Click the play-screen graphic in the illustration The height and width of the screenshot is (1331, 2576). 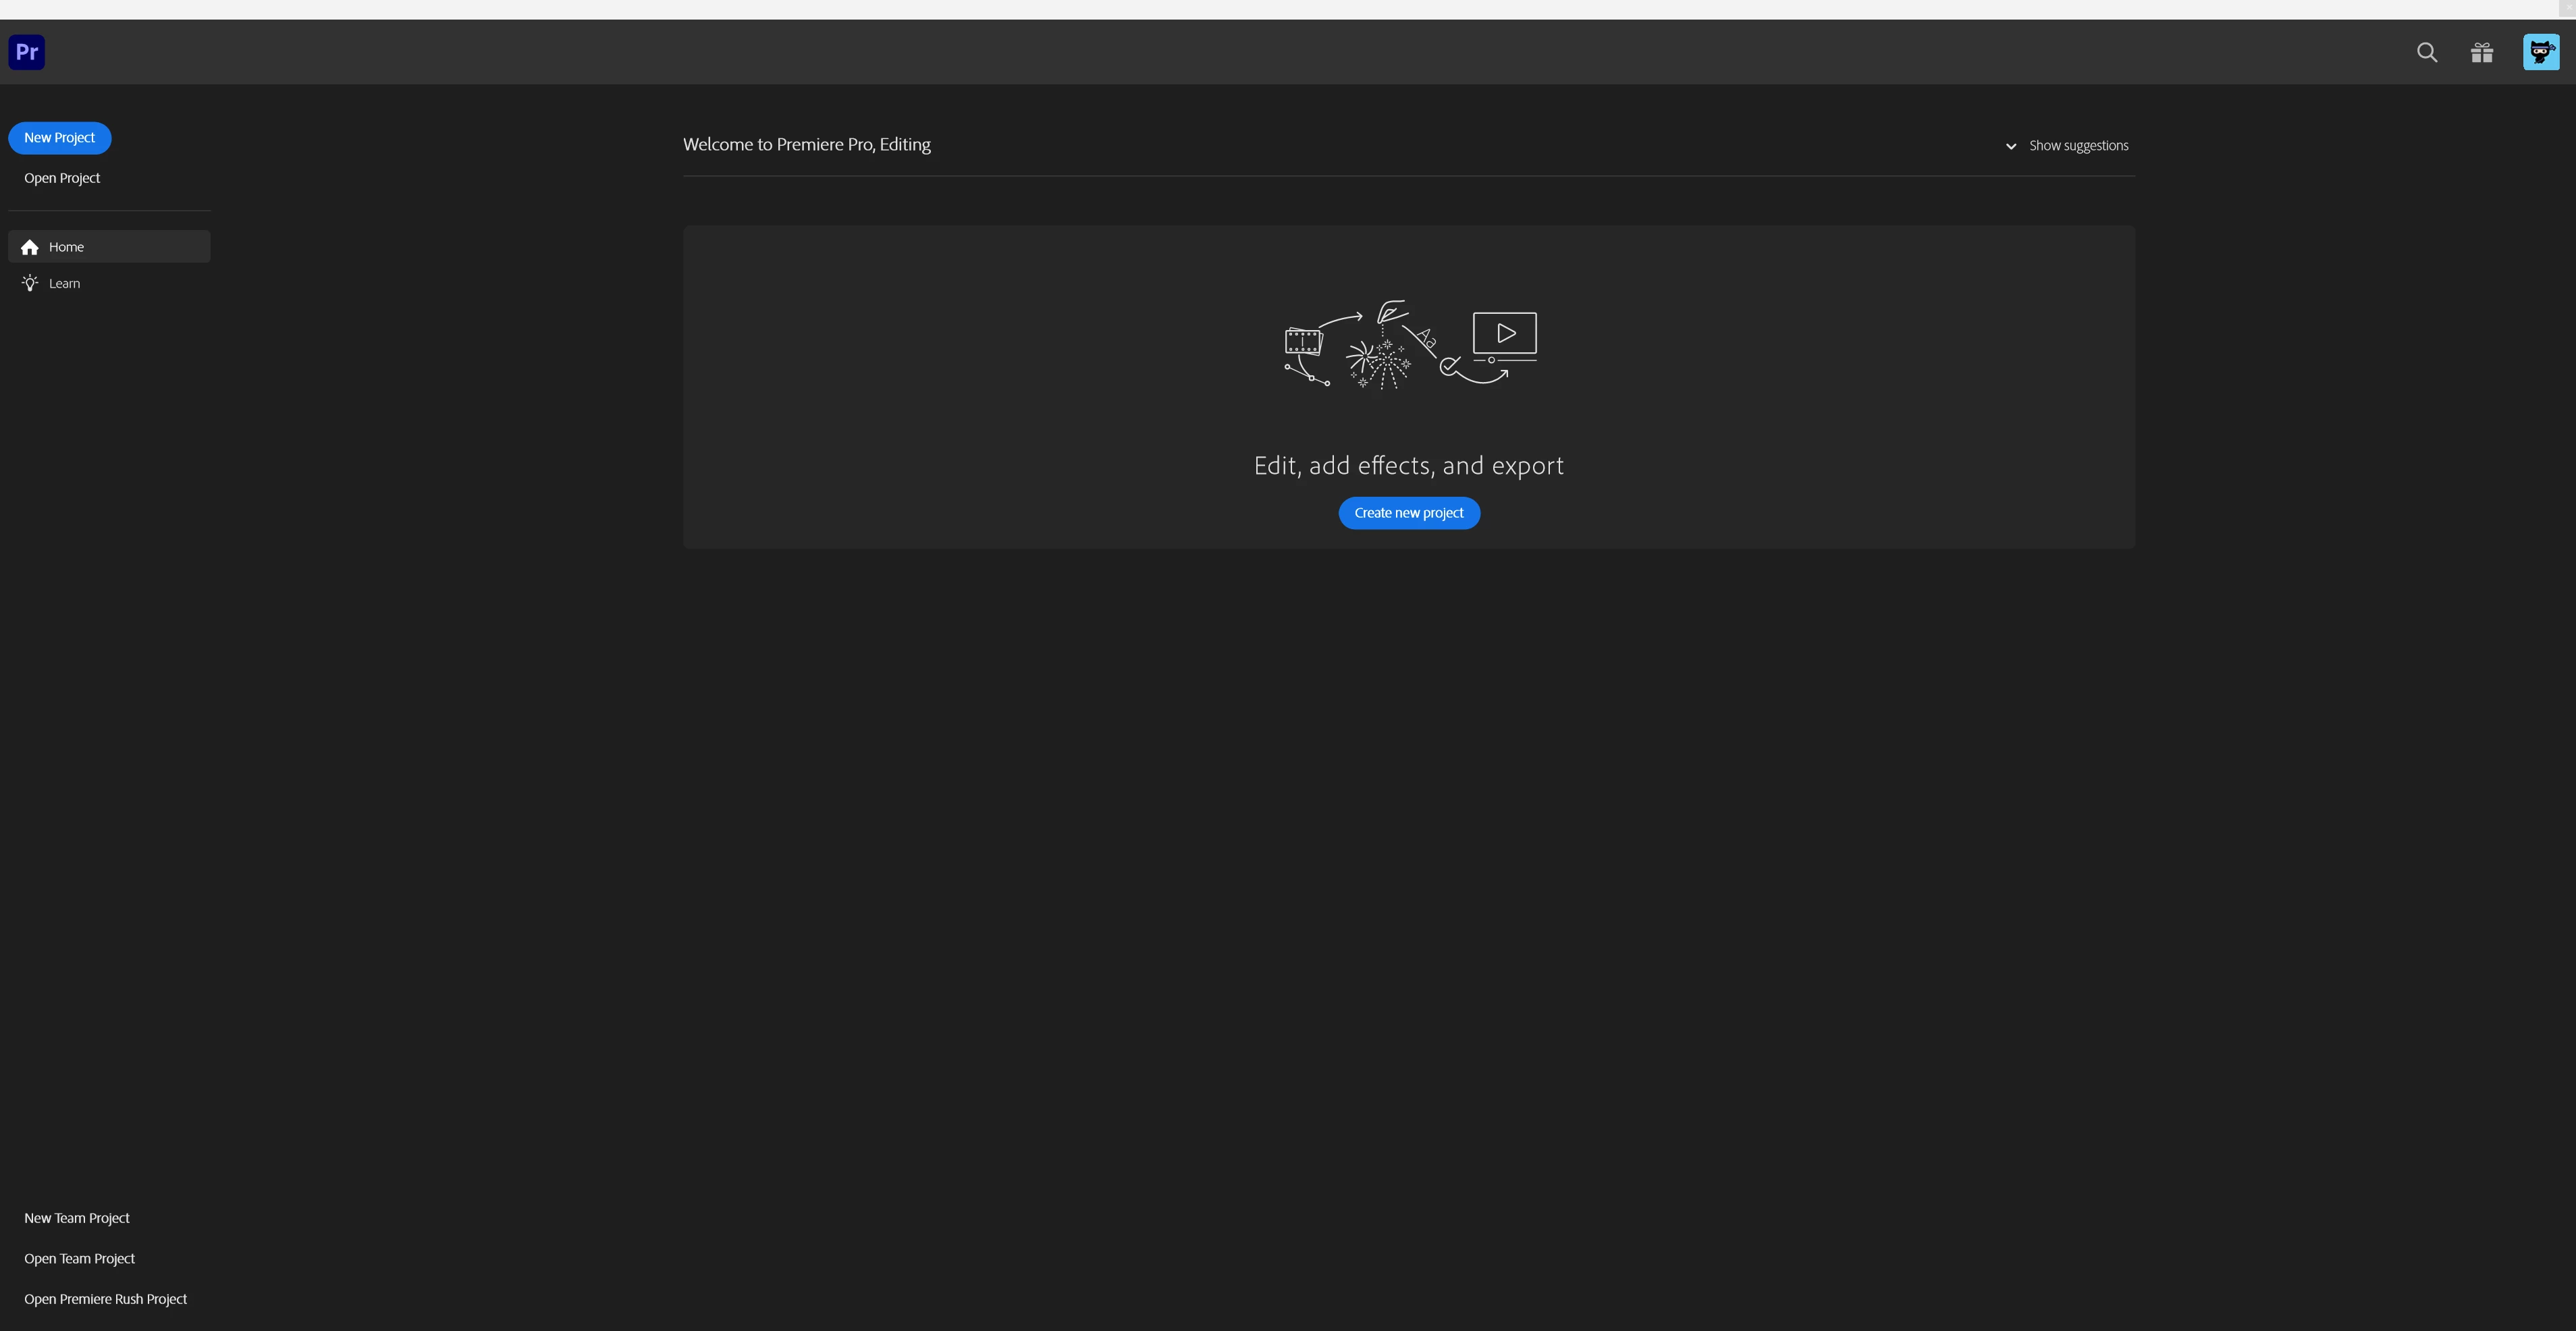coord(1504,334)
